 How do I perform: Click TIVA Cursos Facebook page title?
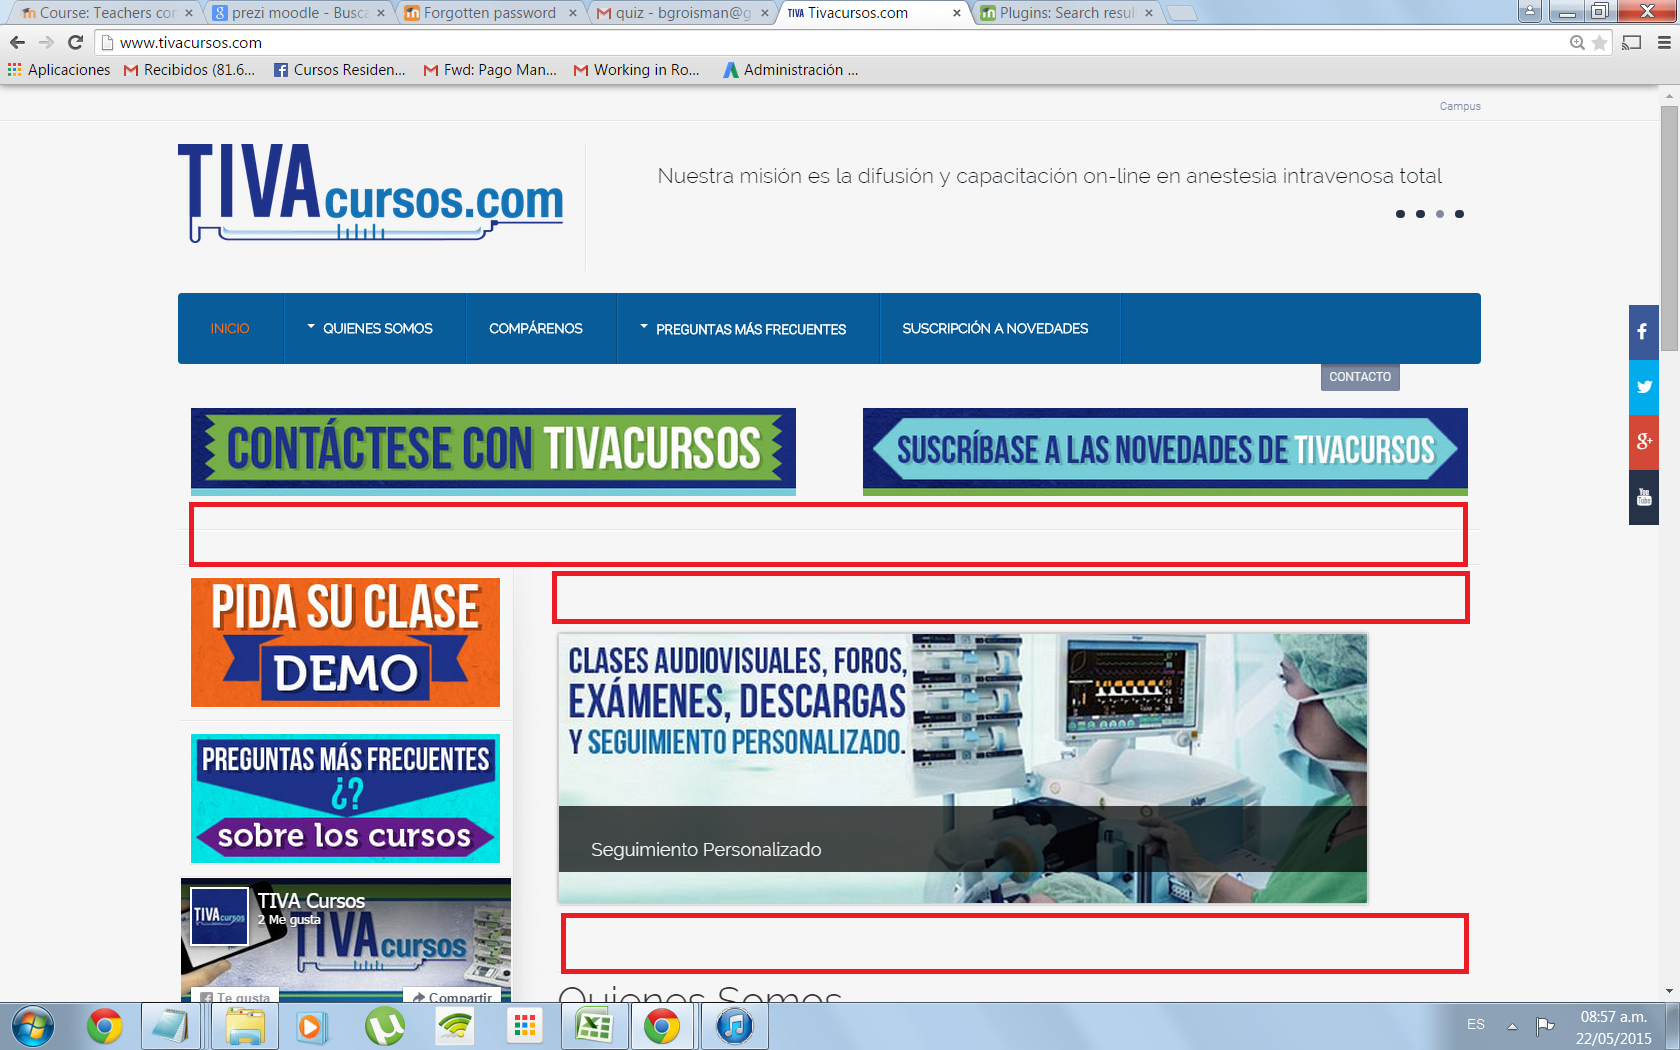pyautogui.click(x=311, y=901)
